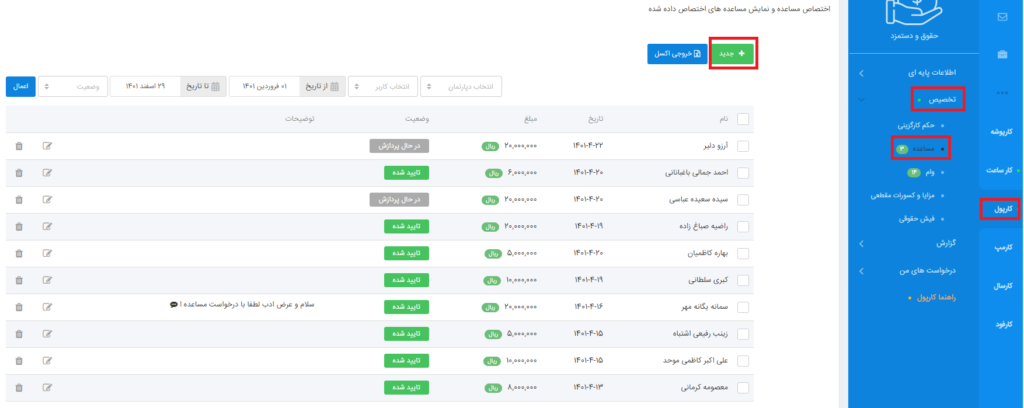This screenshot has height=408, width=1024.
Task: Open edit icon for سمانه یگانه مهر
Action: (x=47, y=307)
